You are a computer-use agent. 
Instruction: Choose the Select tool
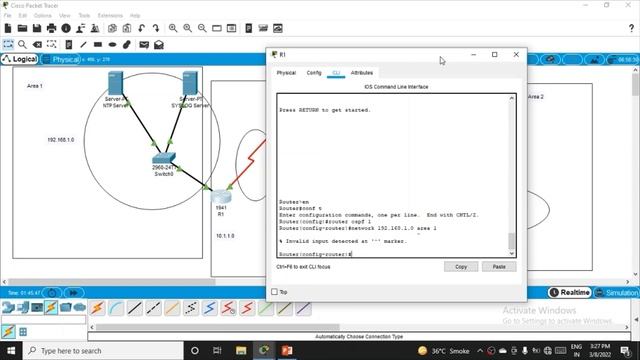tap(8, 44)
